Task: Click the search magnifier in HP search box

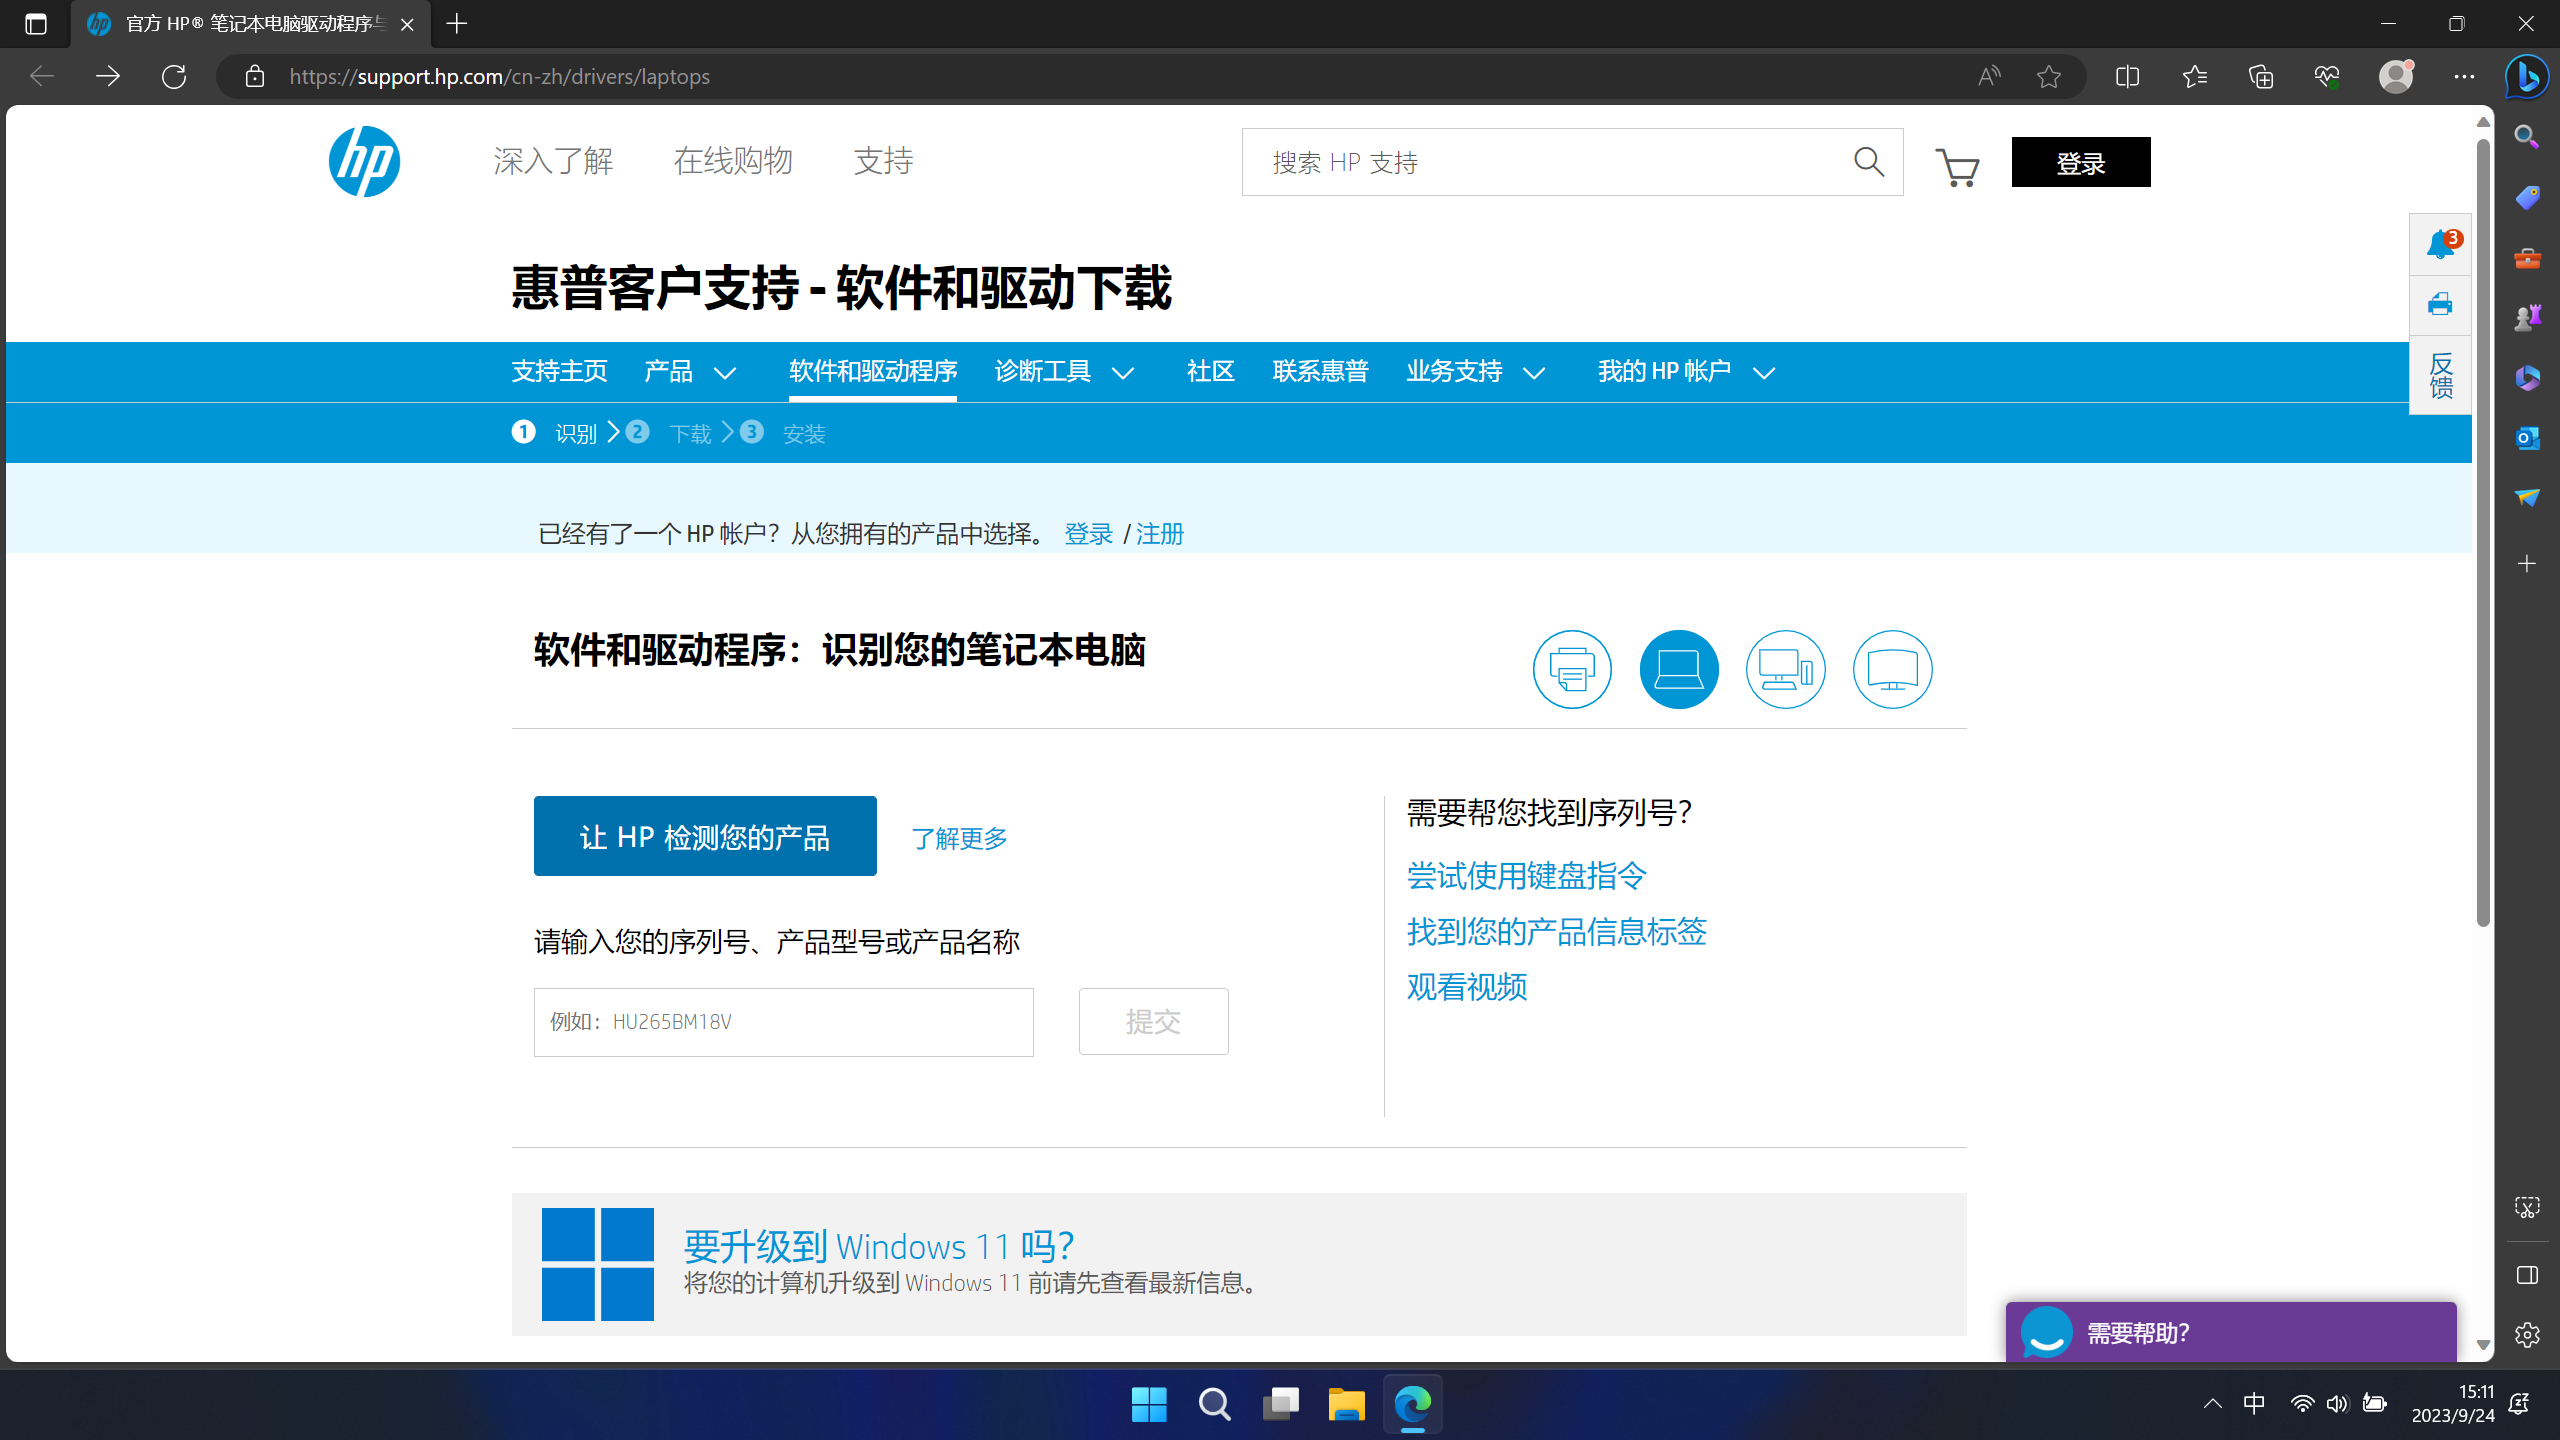Action: 1868,162
